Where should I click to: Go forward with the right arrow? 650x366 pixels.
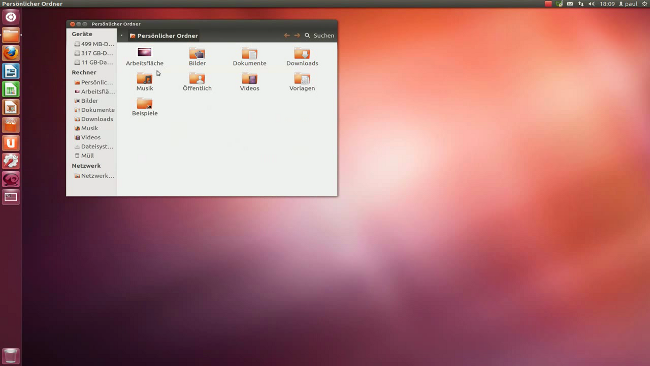pyautogui.click(x=297, y=36)
